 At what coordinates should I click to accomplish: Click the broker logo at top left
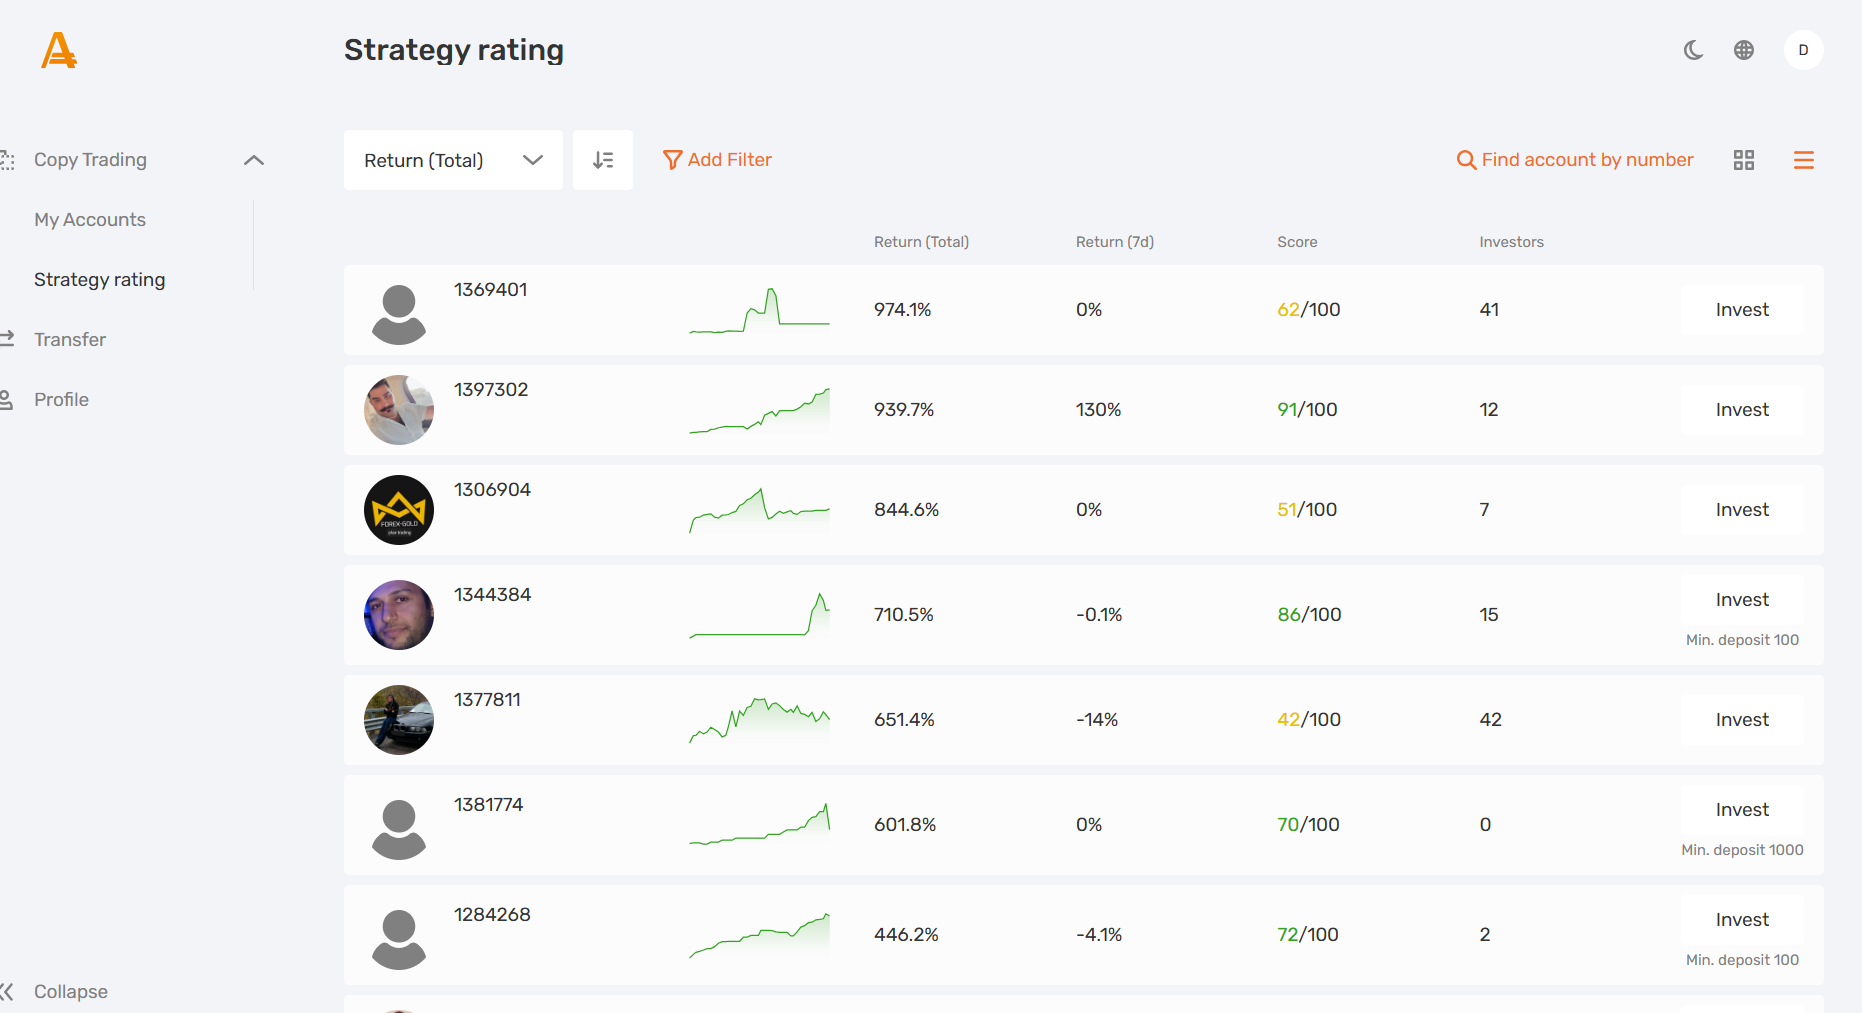[58, 50]
